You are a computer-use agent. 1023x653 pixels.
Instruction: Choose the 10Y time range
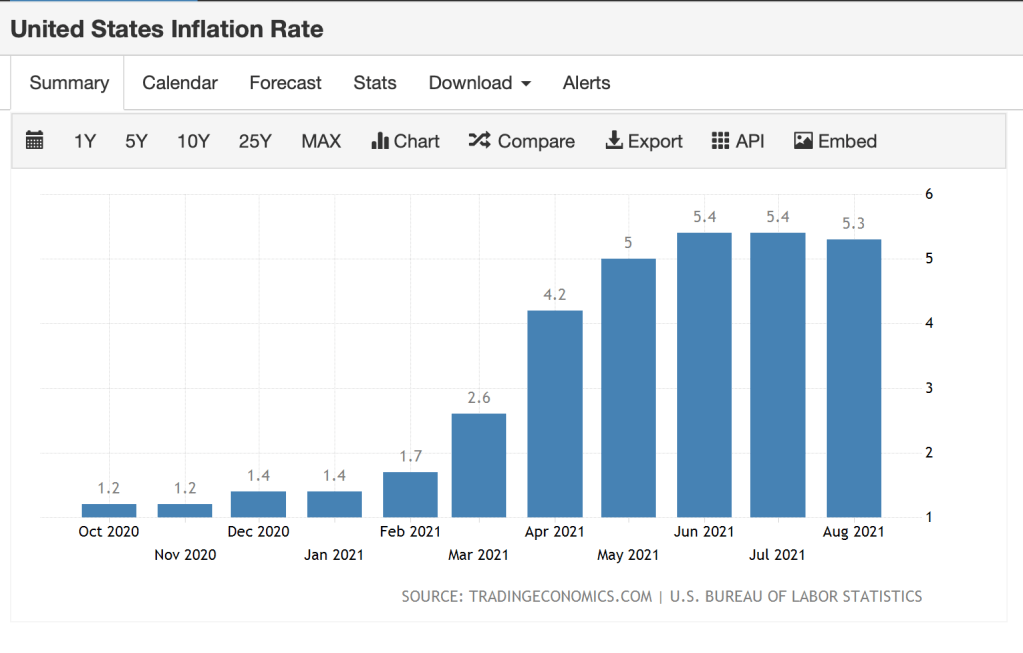[193, 141]
